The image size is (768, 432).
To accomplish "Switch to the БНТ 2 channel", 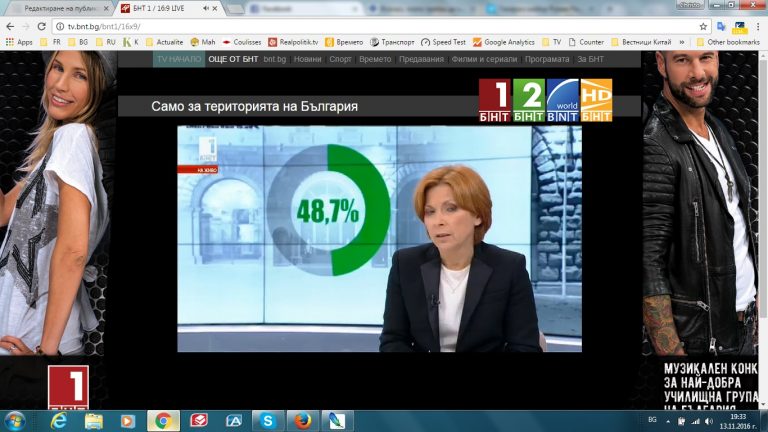I will pyautogui.click(x=528, y=100).
